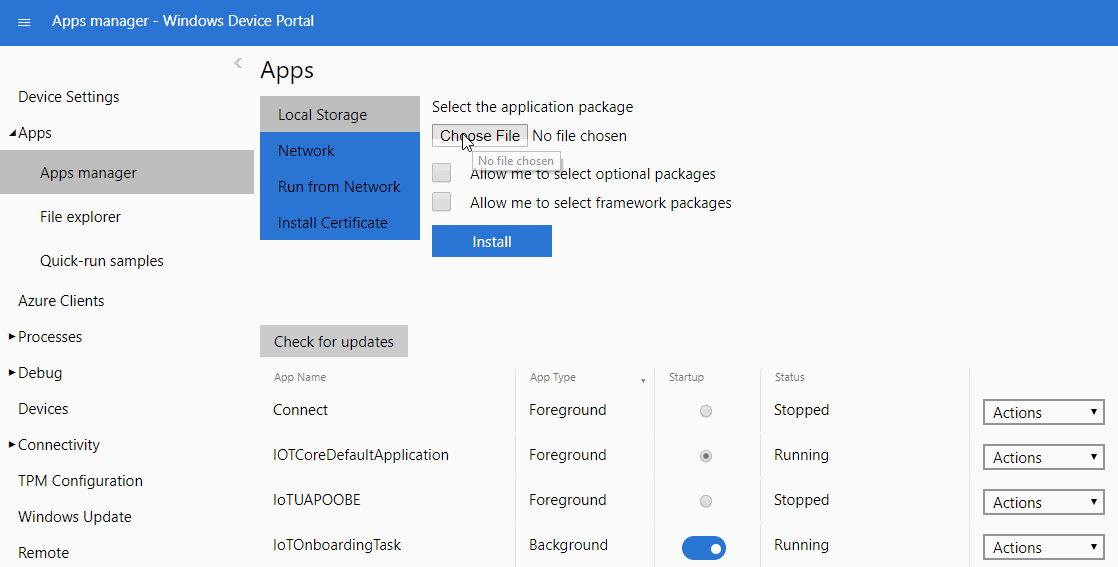Go to File explorer in sidebar
This screenshot has width=1118, height=567.
pos(80,217)
